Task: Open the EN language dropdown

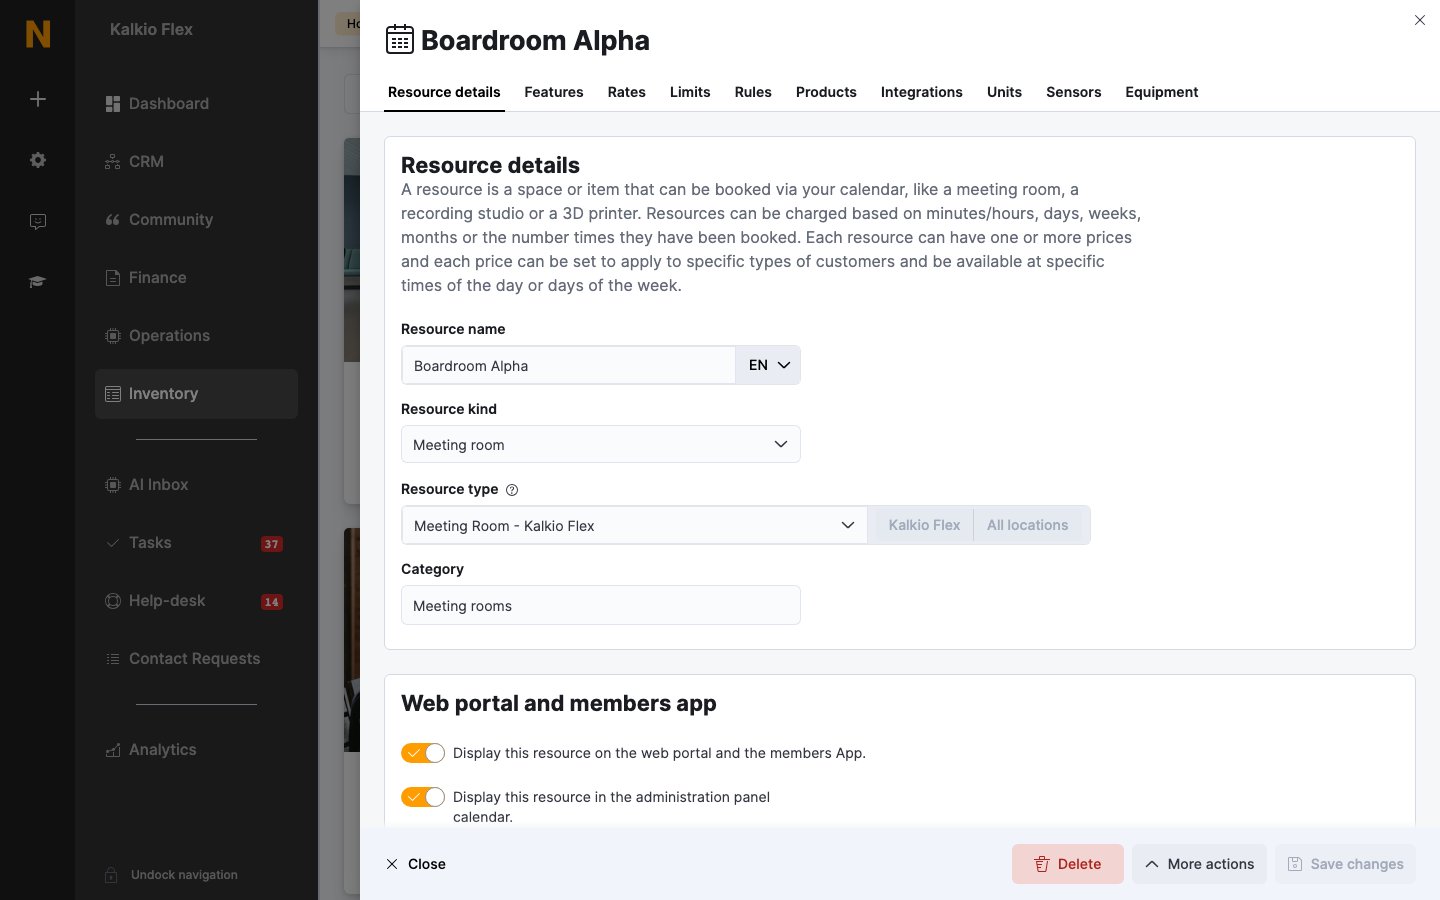Action: click(x=768, y=365)
